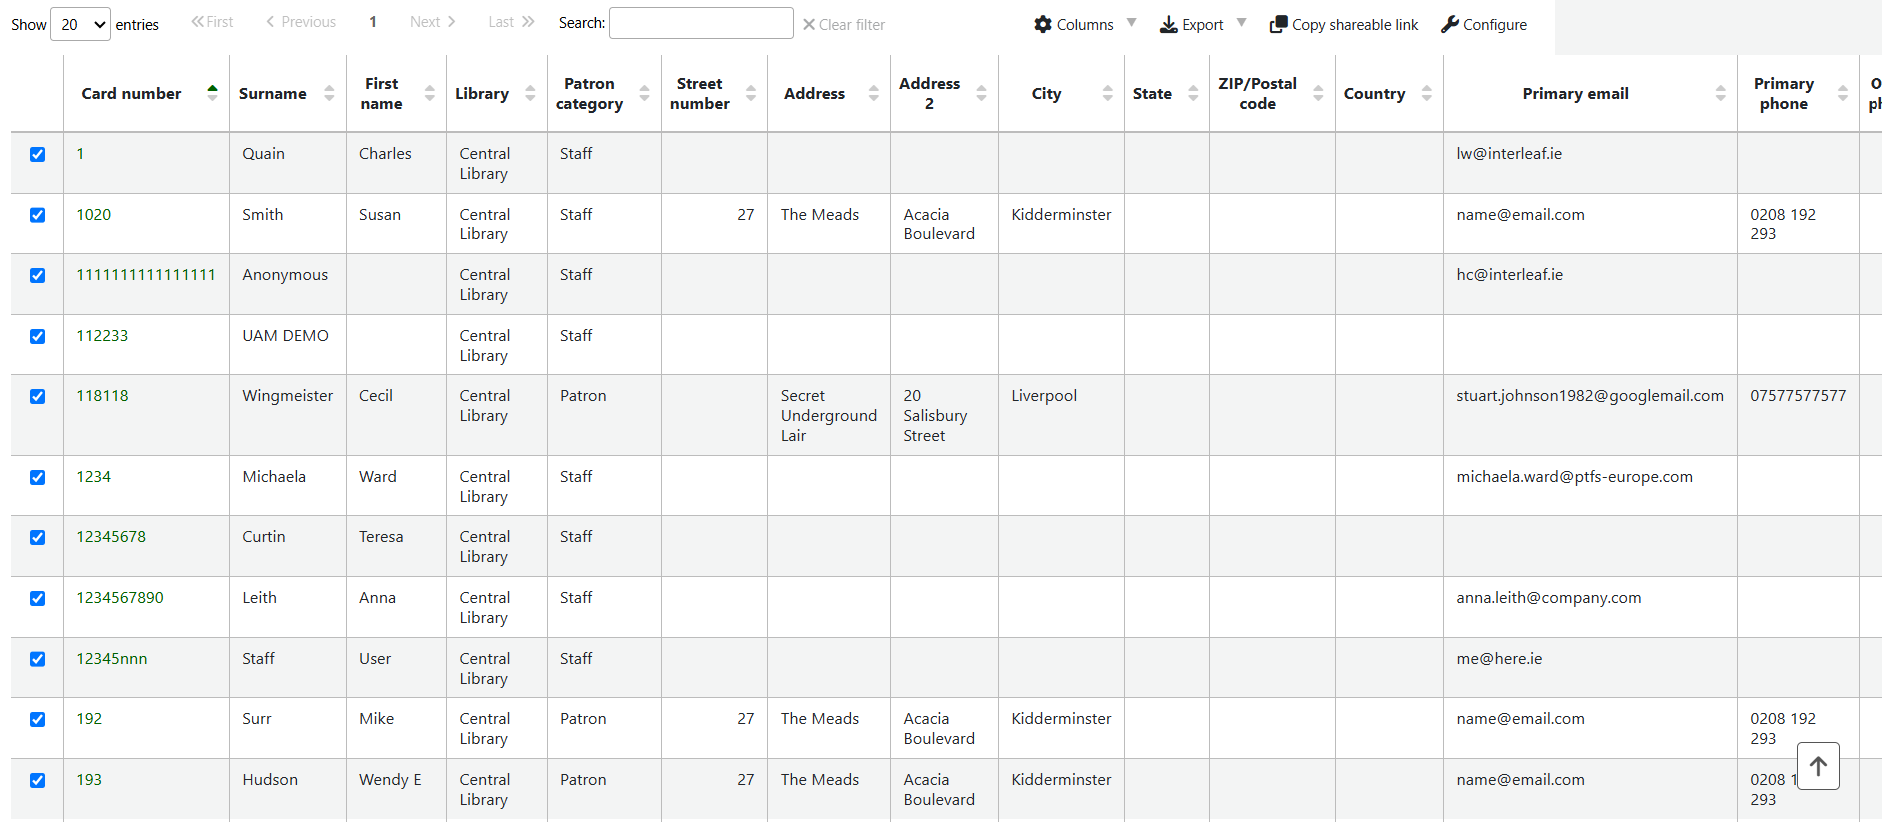Click the Columns gear icon

tap(1043, 24)
